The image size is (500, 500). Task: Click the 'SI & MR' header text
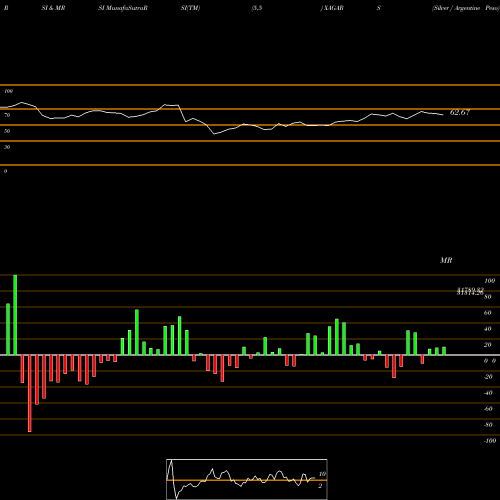pyautogui.click(x=53, y=8)
